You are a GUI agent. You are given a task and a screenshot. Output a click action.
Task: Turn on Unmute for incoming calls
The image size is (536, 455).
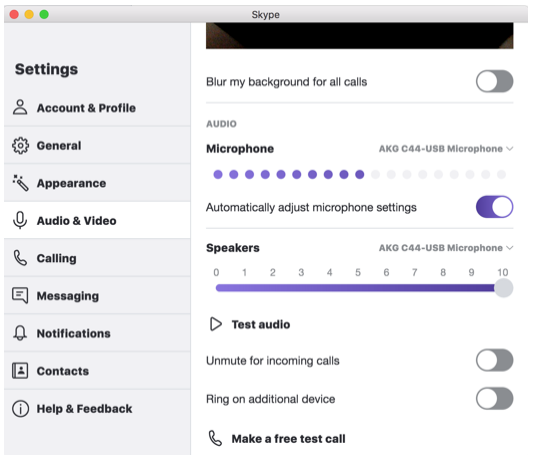tap(494, 360)
